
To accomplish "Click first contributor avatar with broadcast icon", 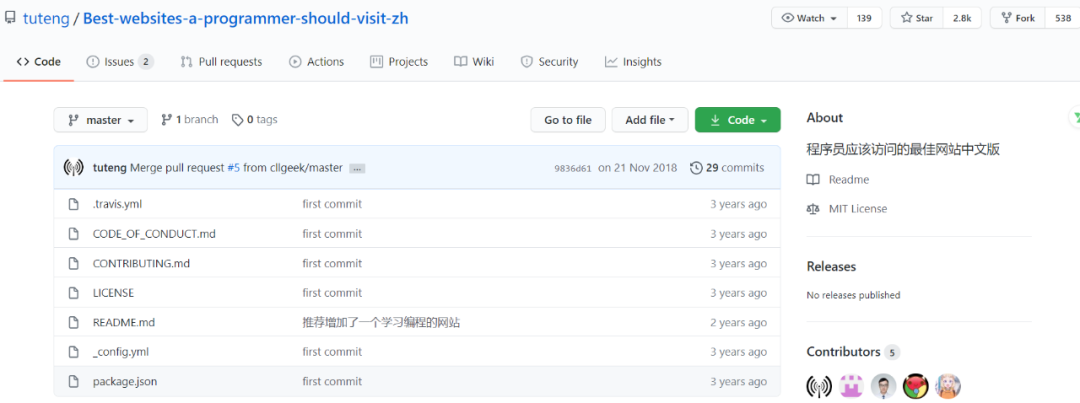I will [x=819, y=386].
